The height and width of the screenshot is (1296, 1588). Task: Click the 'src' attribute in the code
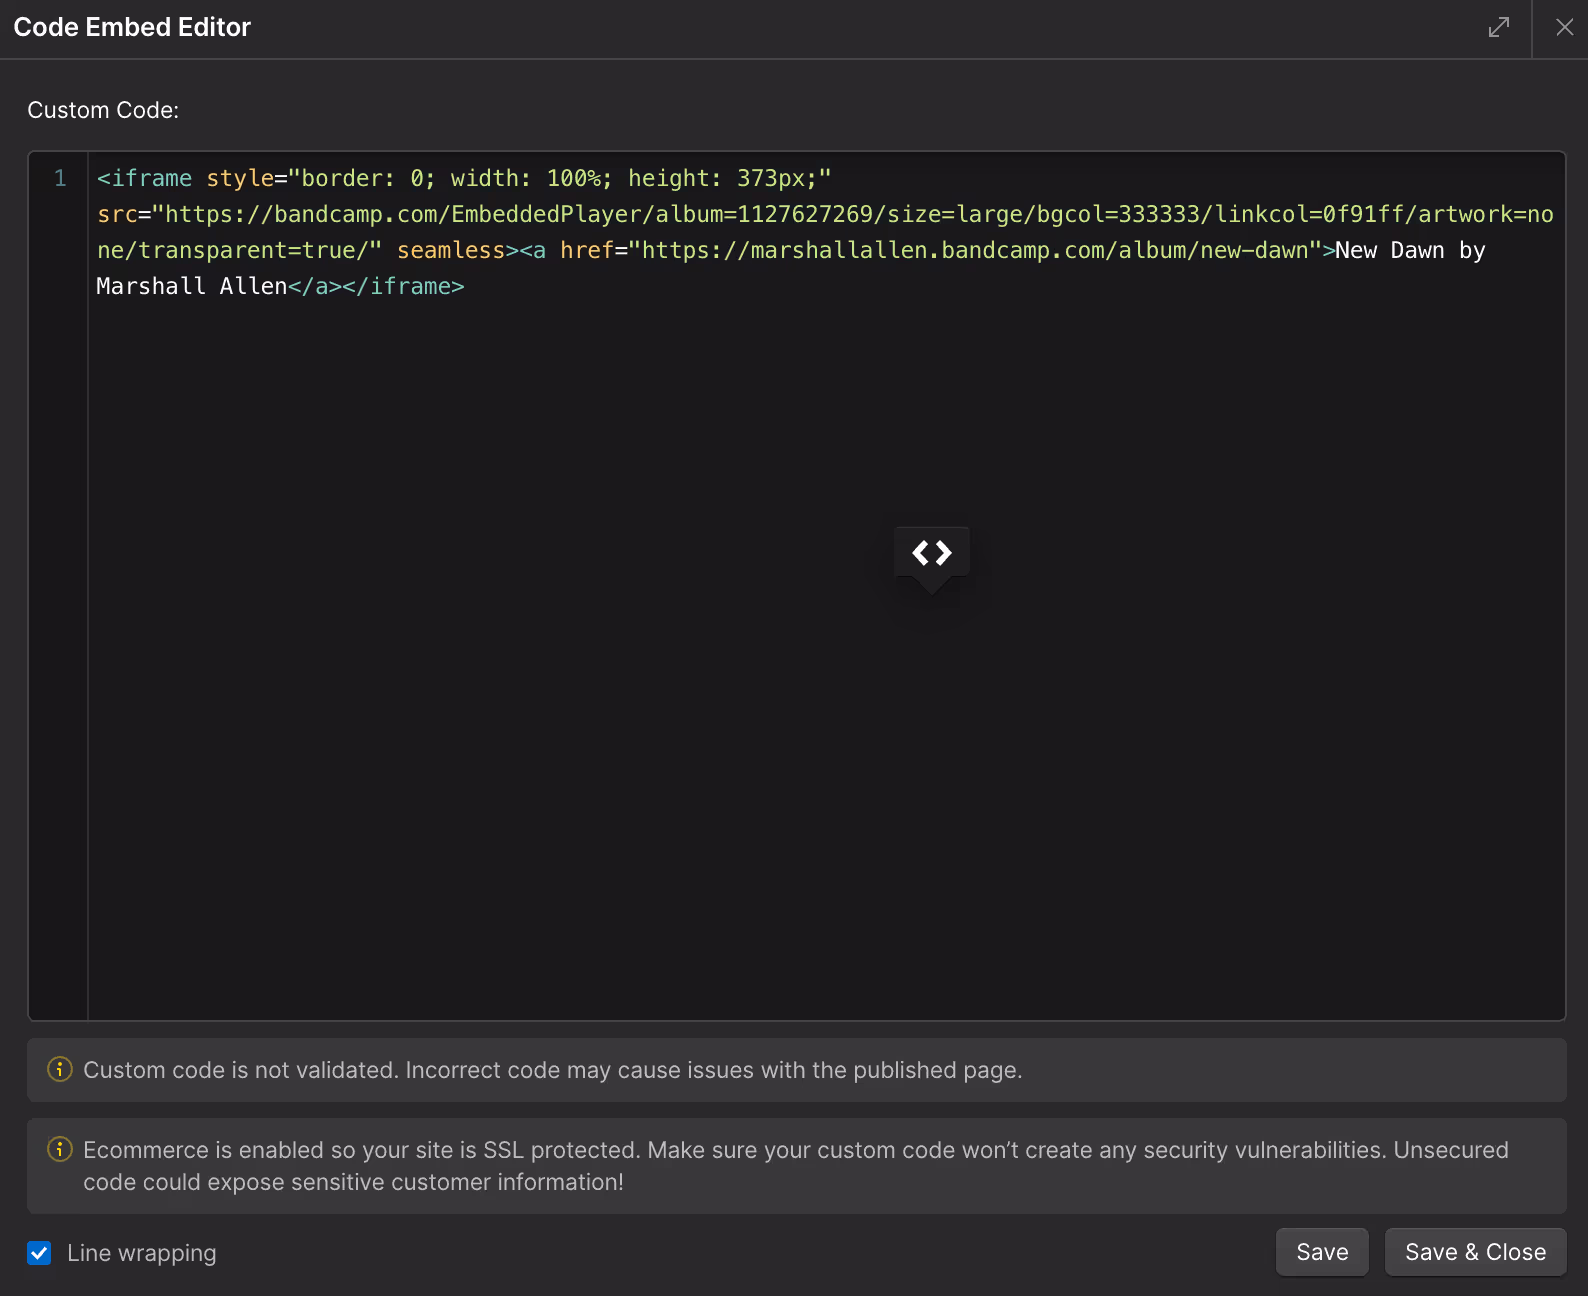click(x=117, y=214)
